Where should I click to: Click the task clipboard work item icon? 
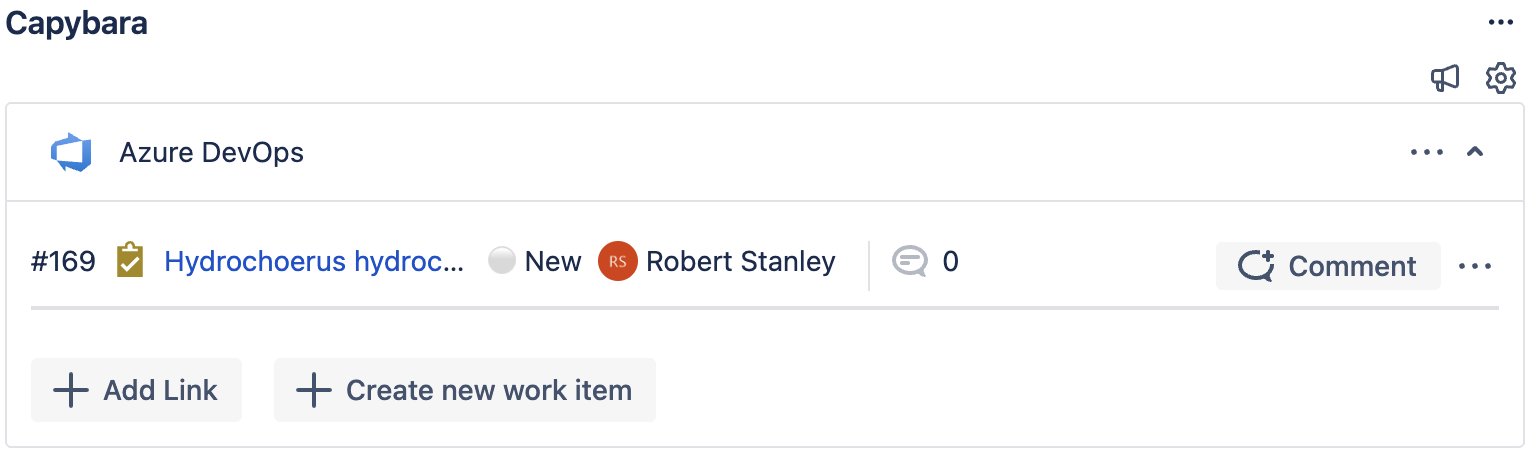129,261
